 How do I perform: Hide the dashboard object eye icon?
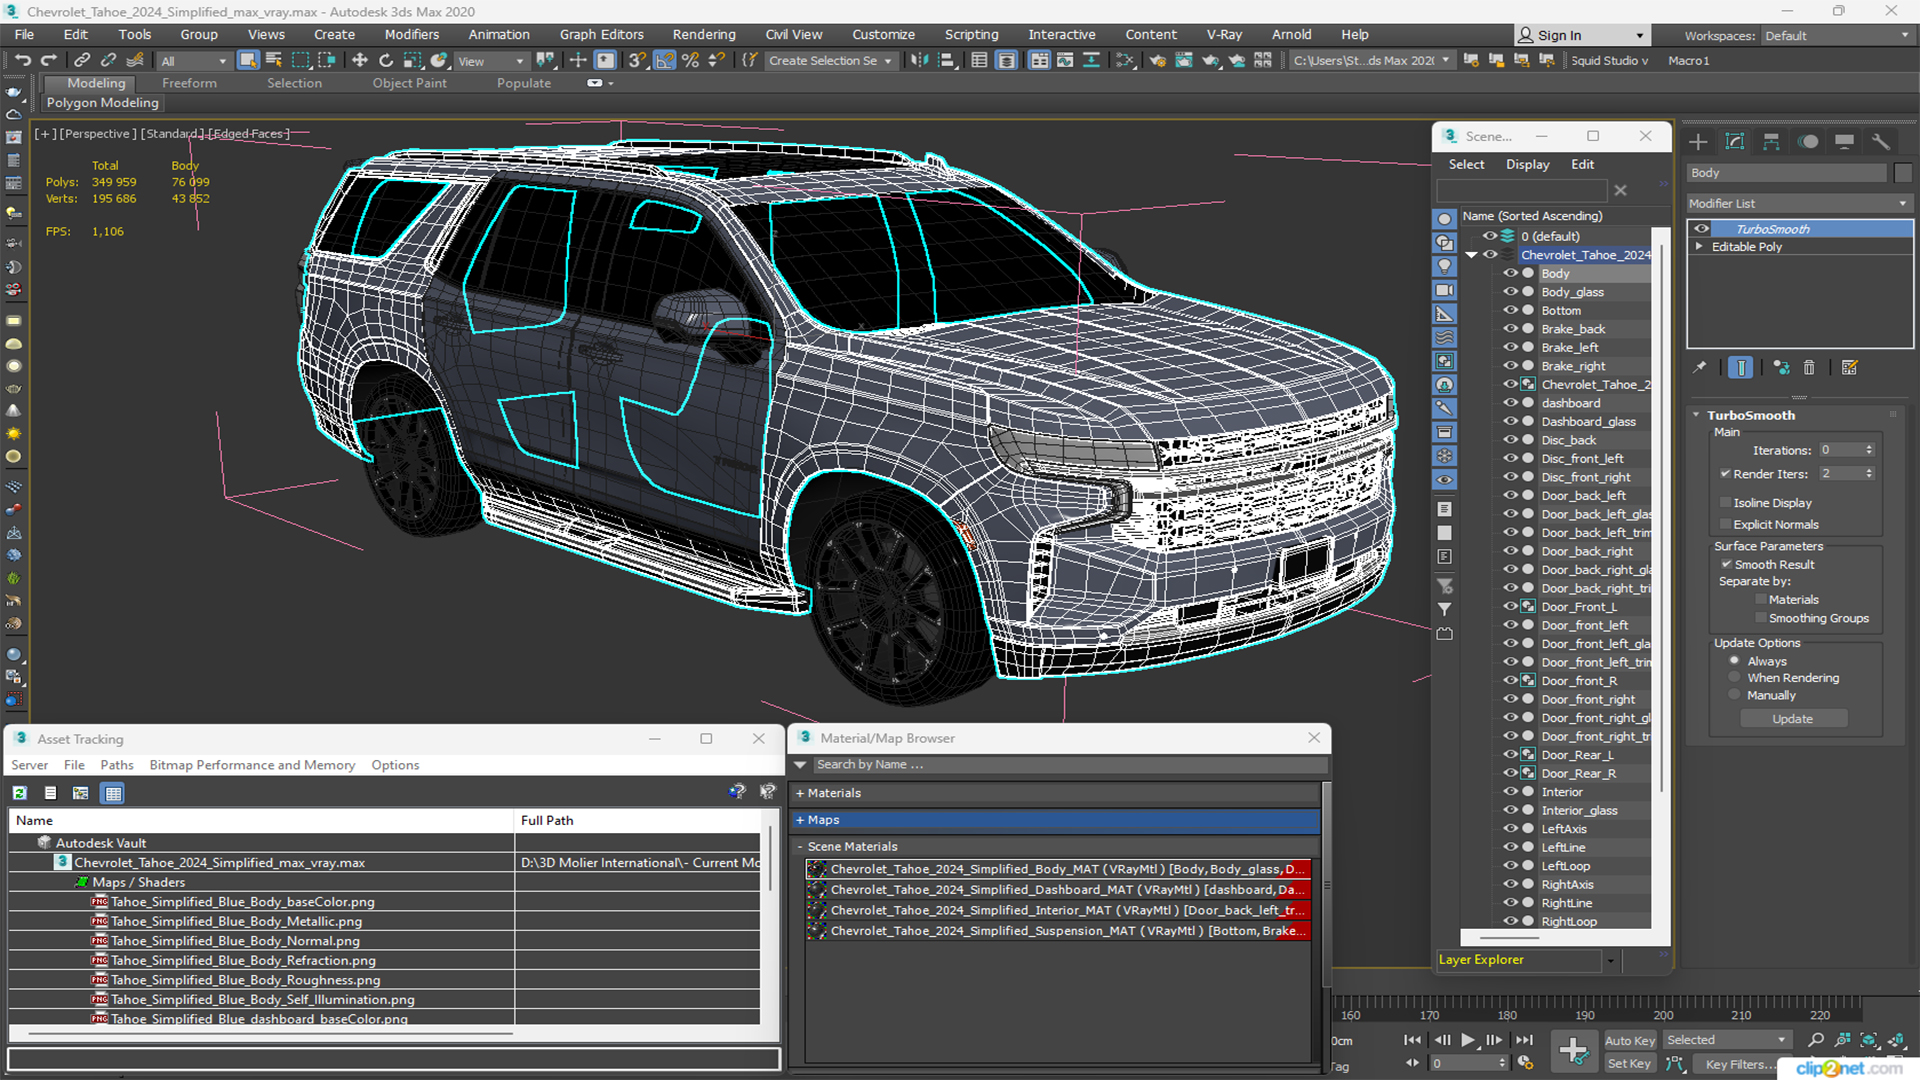tap(1510, 403)
